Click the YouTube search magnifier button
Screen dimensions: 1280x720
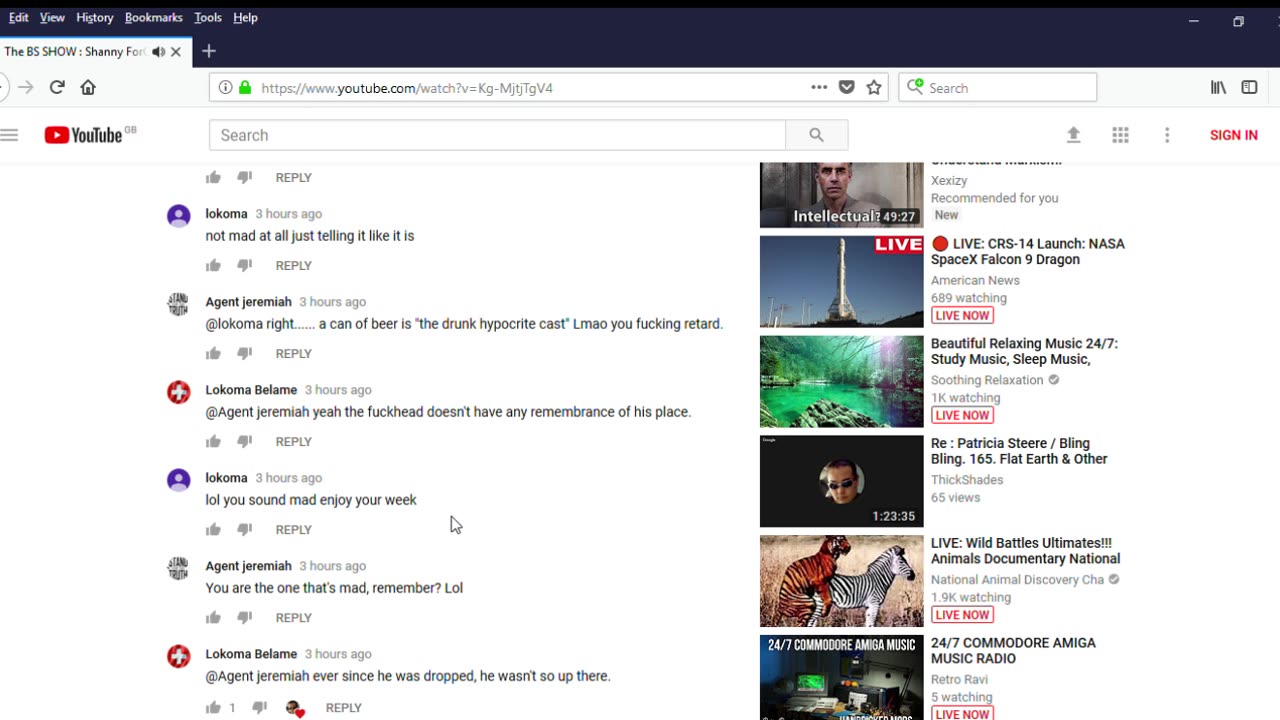pos(816,135)
